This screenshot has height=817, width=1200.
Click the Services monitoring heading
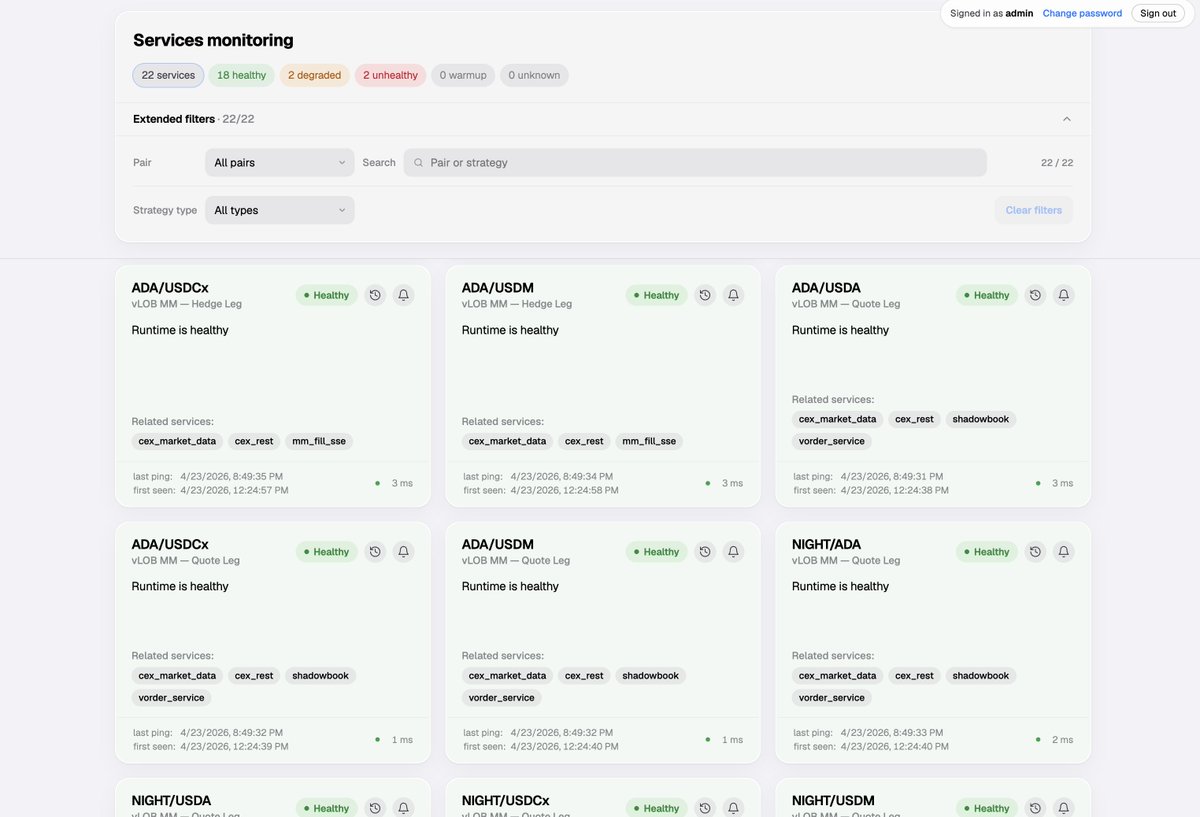click(x=213, y=41)
